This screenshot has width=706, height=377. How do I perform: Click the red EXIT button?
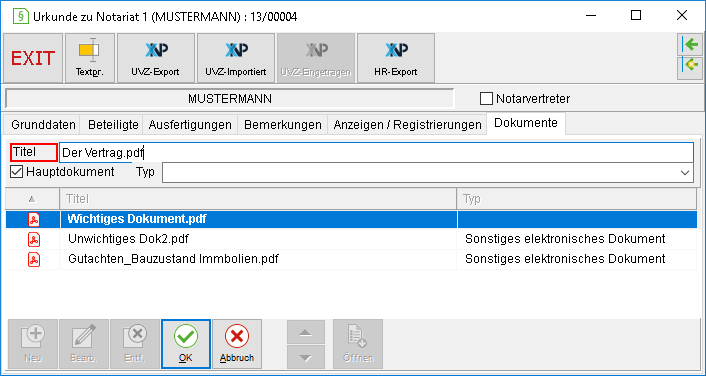(33, 58)
